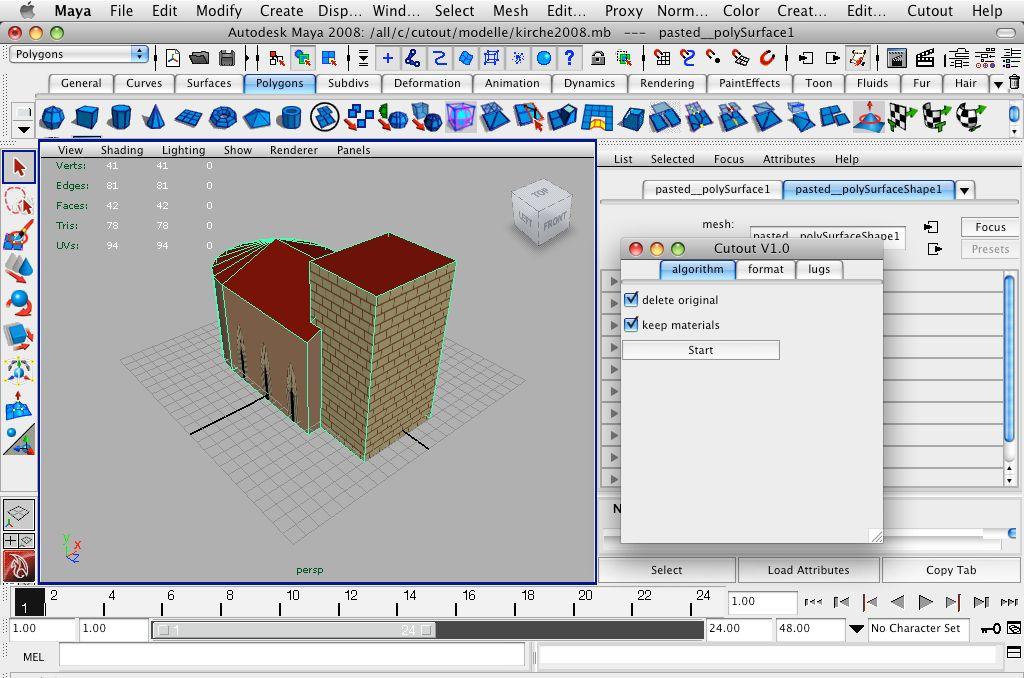This screenshot has height=678, width=1024.
Task: Create a polygon cylinder from shelf
Action: 121,118
